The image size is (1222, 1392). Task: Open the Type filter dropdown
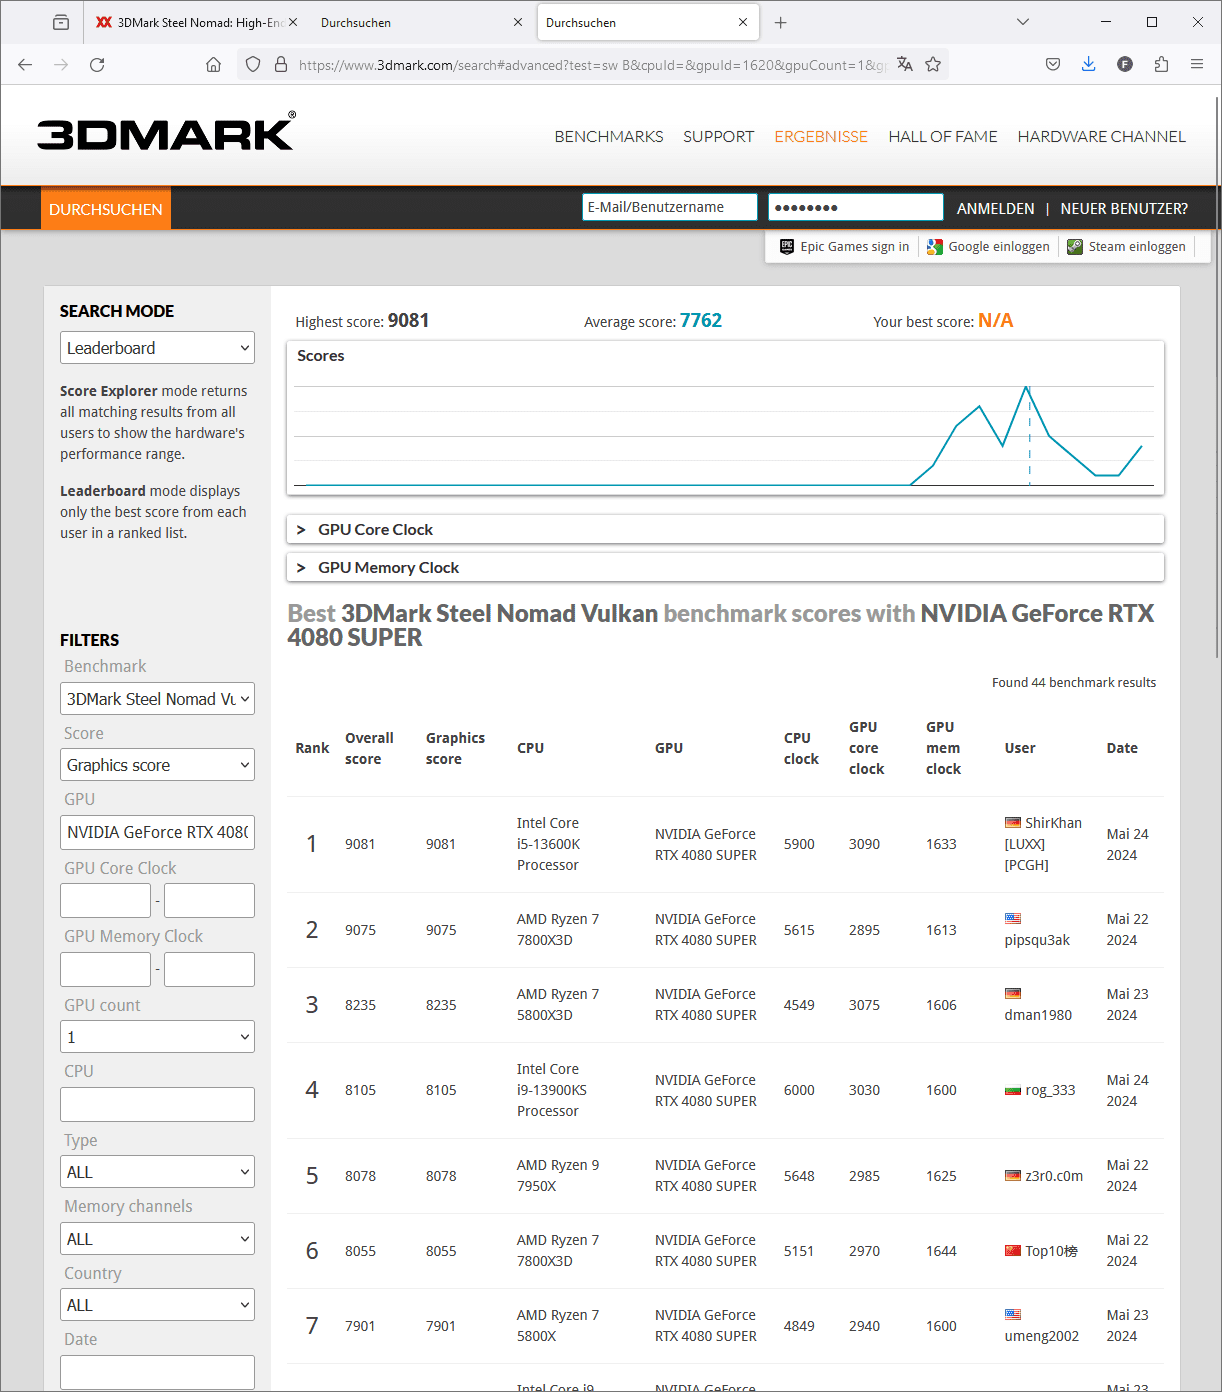click(x=157, y=1172)
